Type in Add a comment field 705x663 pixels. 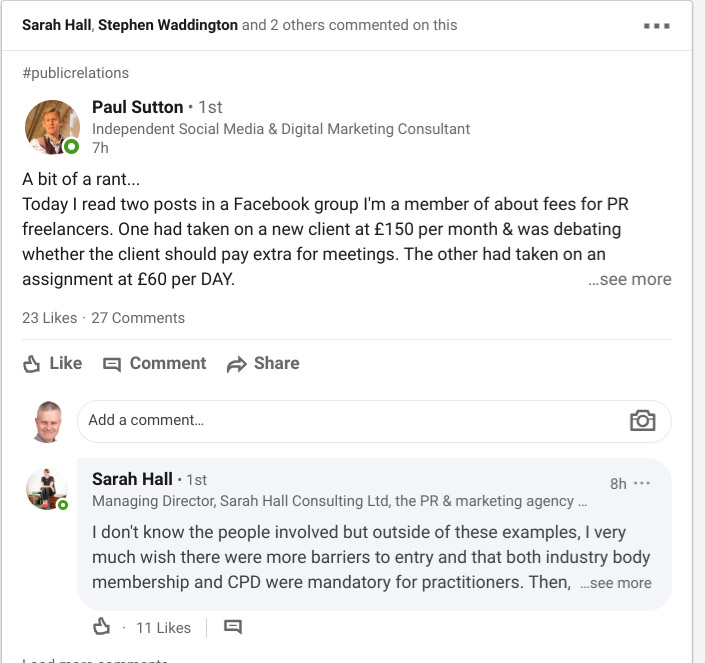pyautogui.click(x=350, y=420)
